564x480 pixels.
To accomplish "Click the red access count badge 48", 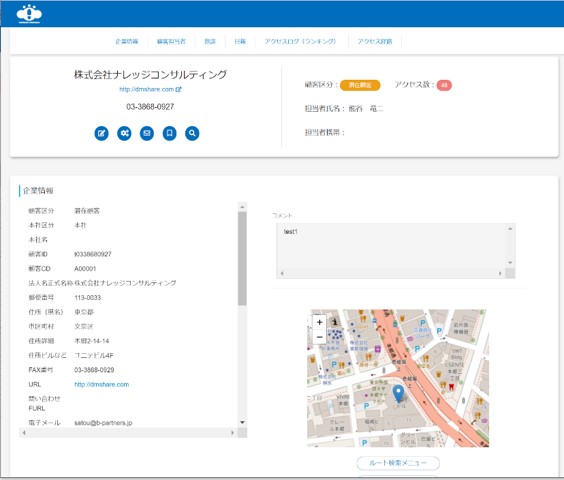I will pyautogui.click(x=444, y=85).
